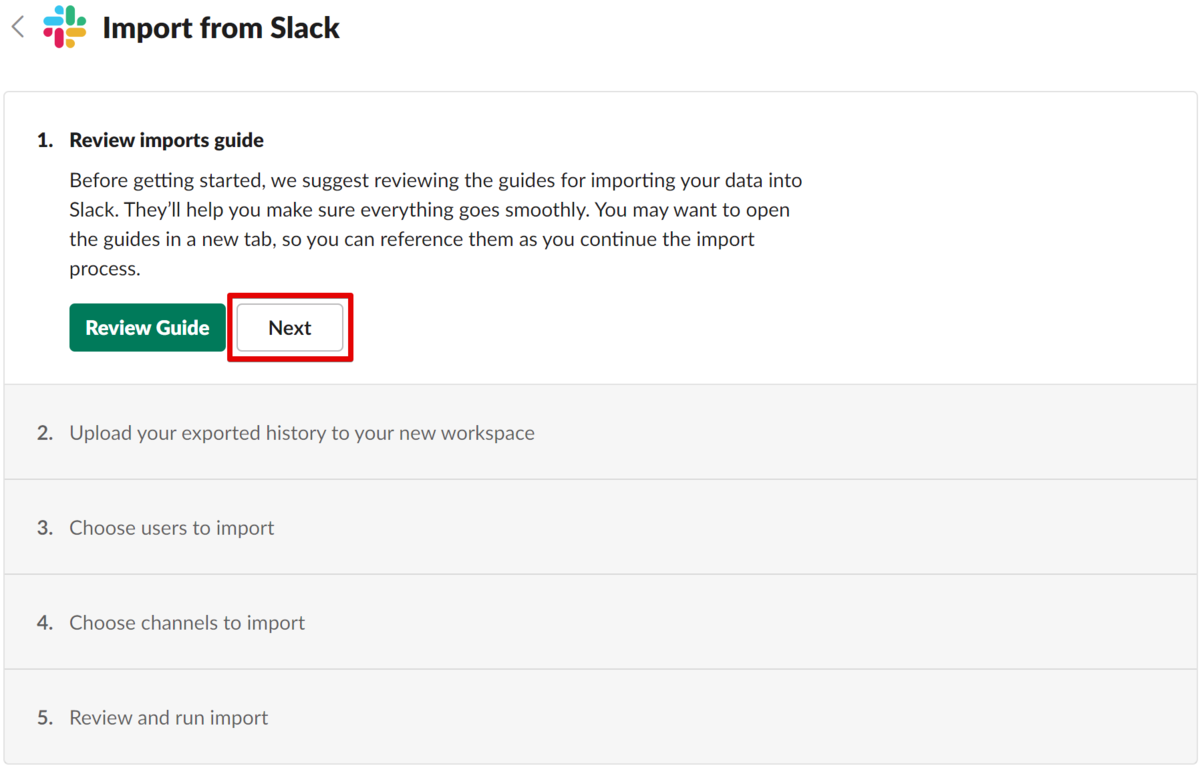Click step number 5 marker
The width and height of the screenshot is (1200, 768).
[x=45, y=718]
